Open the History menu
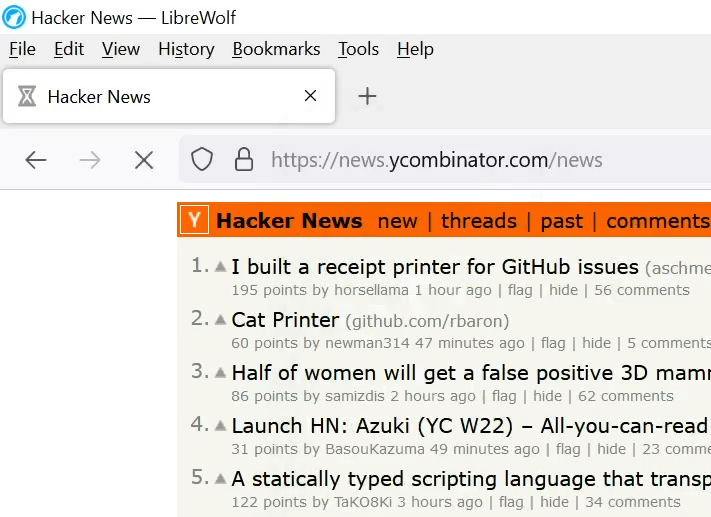This screenshot has height=517, width=711. coord(186,49)
